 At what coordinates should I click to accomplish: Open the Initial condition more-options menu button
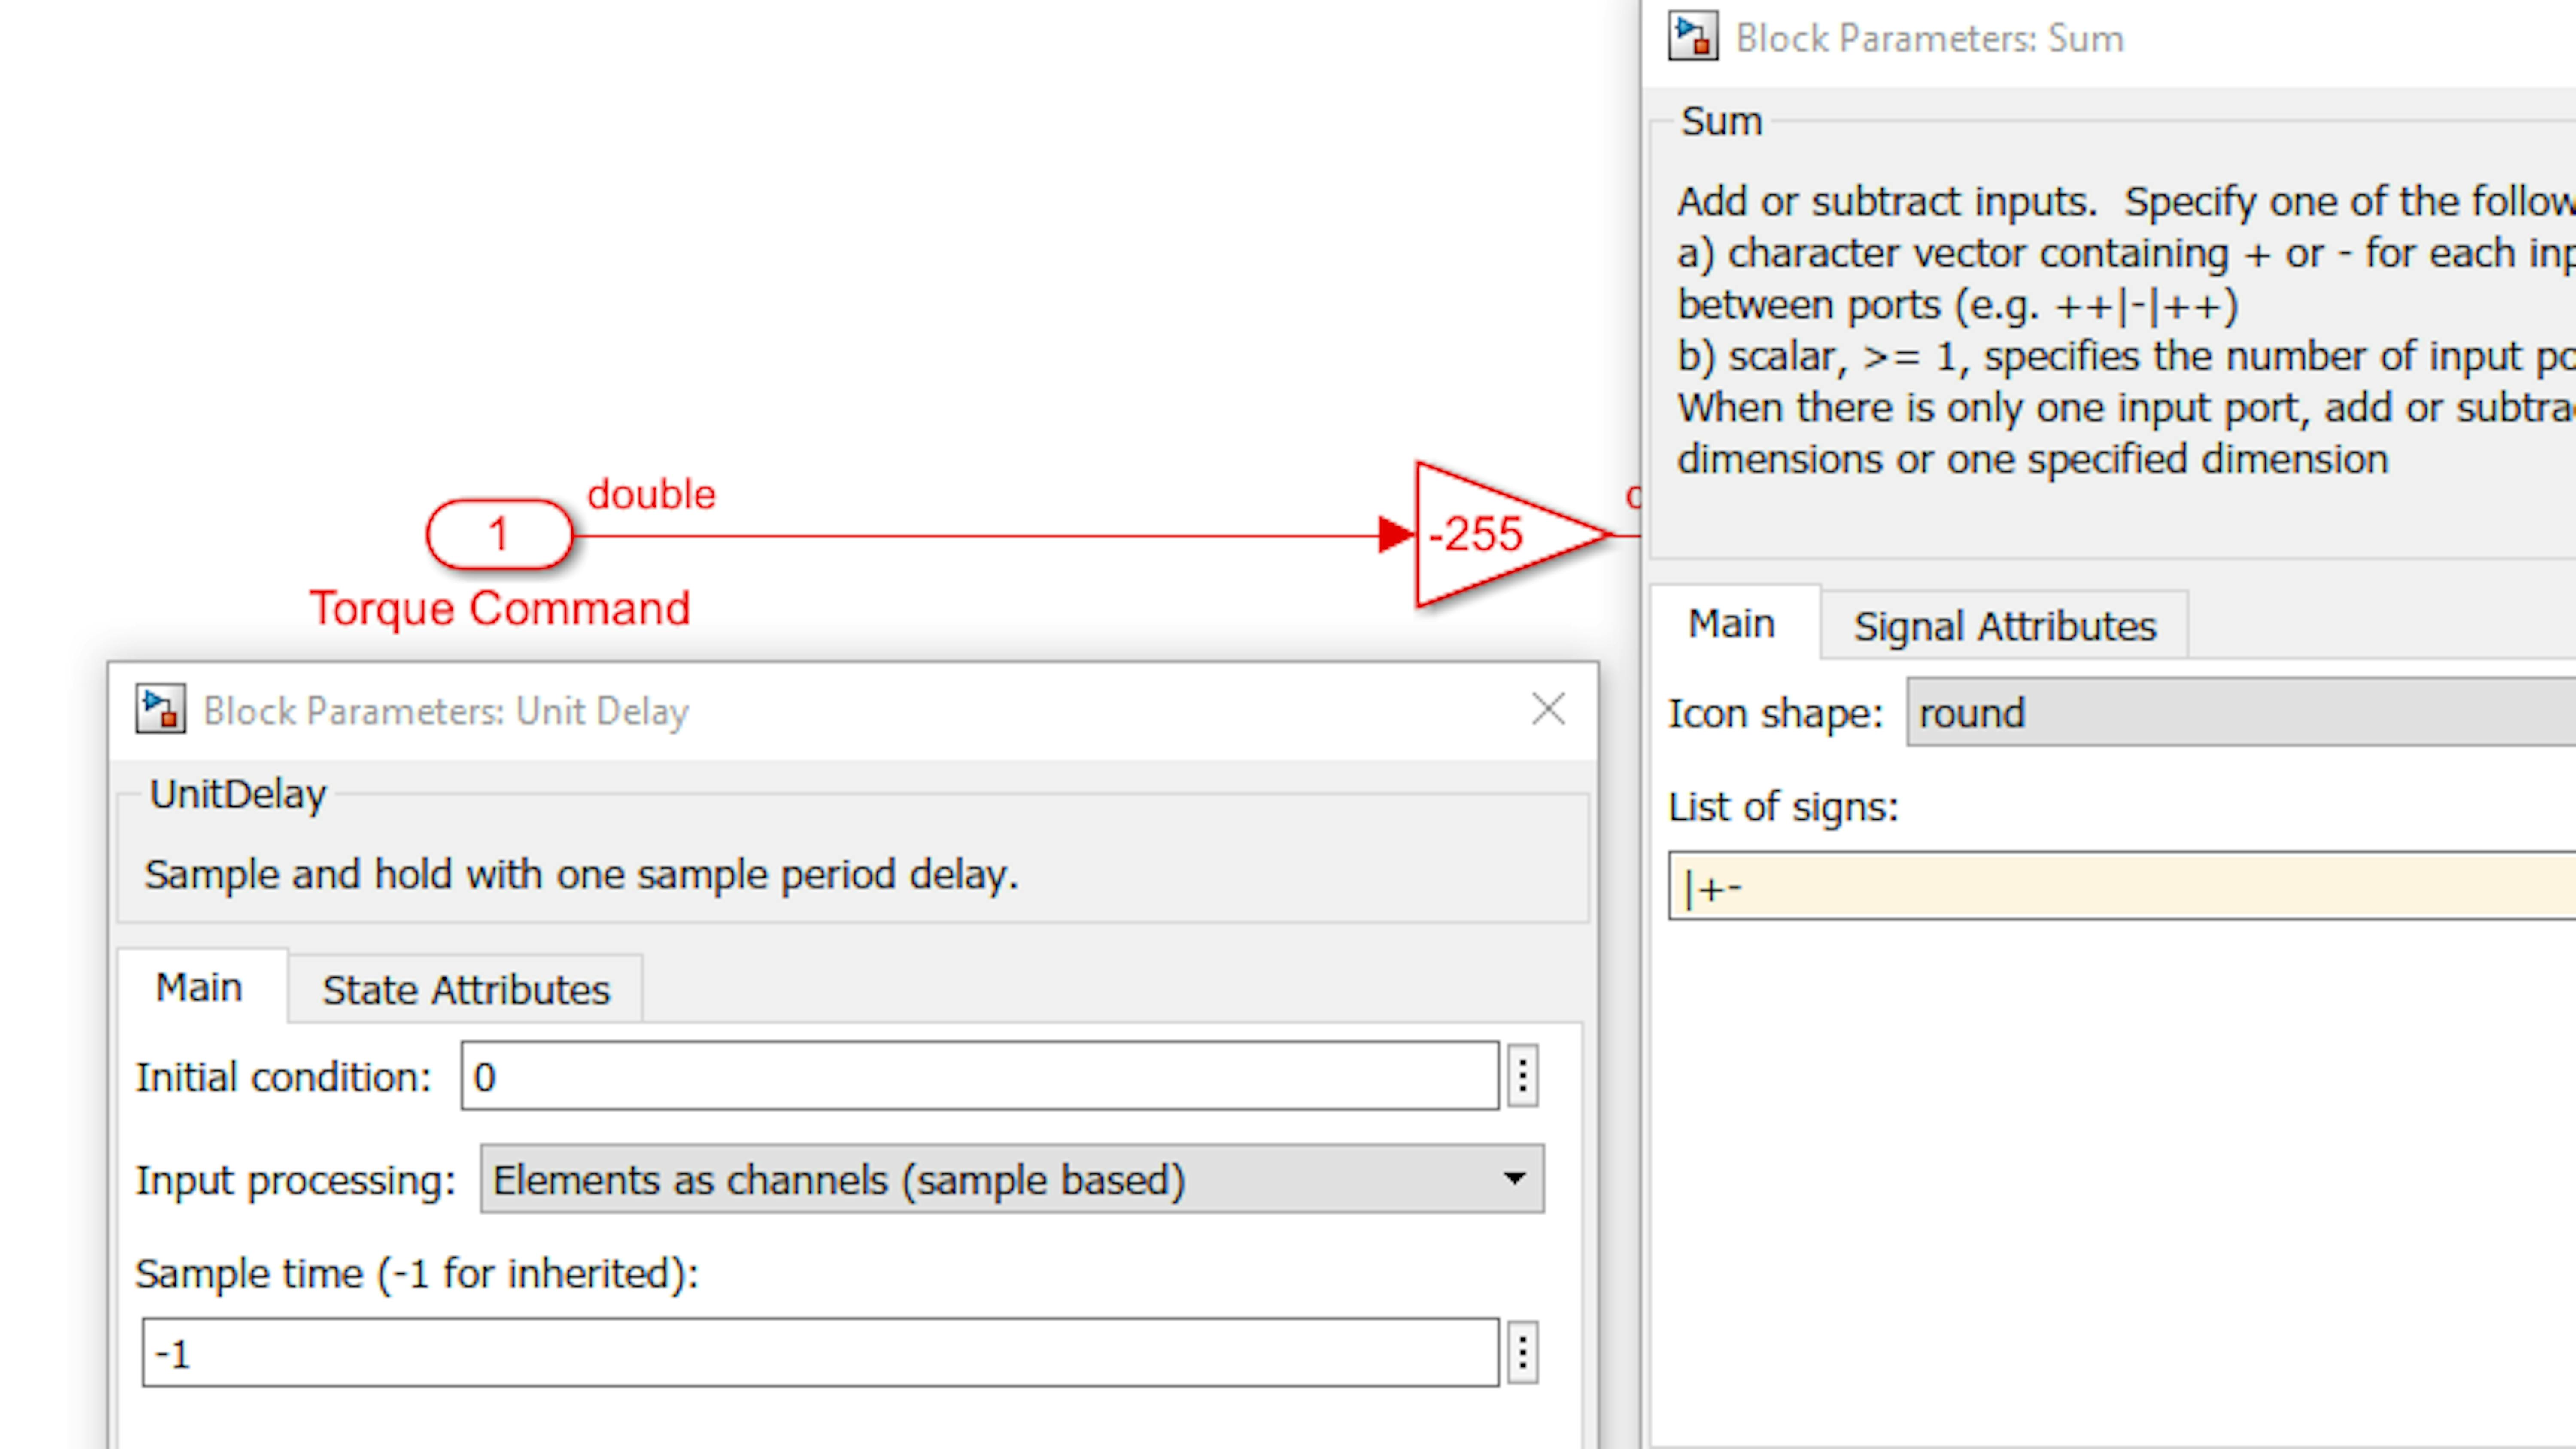(1522, 1076)
